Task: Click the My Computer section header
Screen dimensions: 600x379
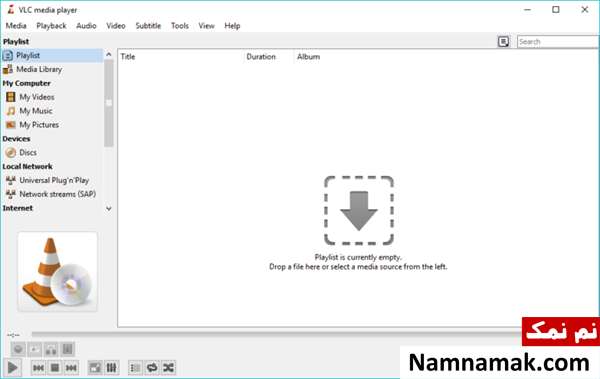Action: [x=26, y=83]
